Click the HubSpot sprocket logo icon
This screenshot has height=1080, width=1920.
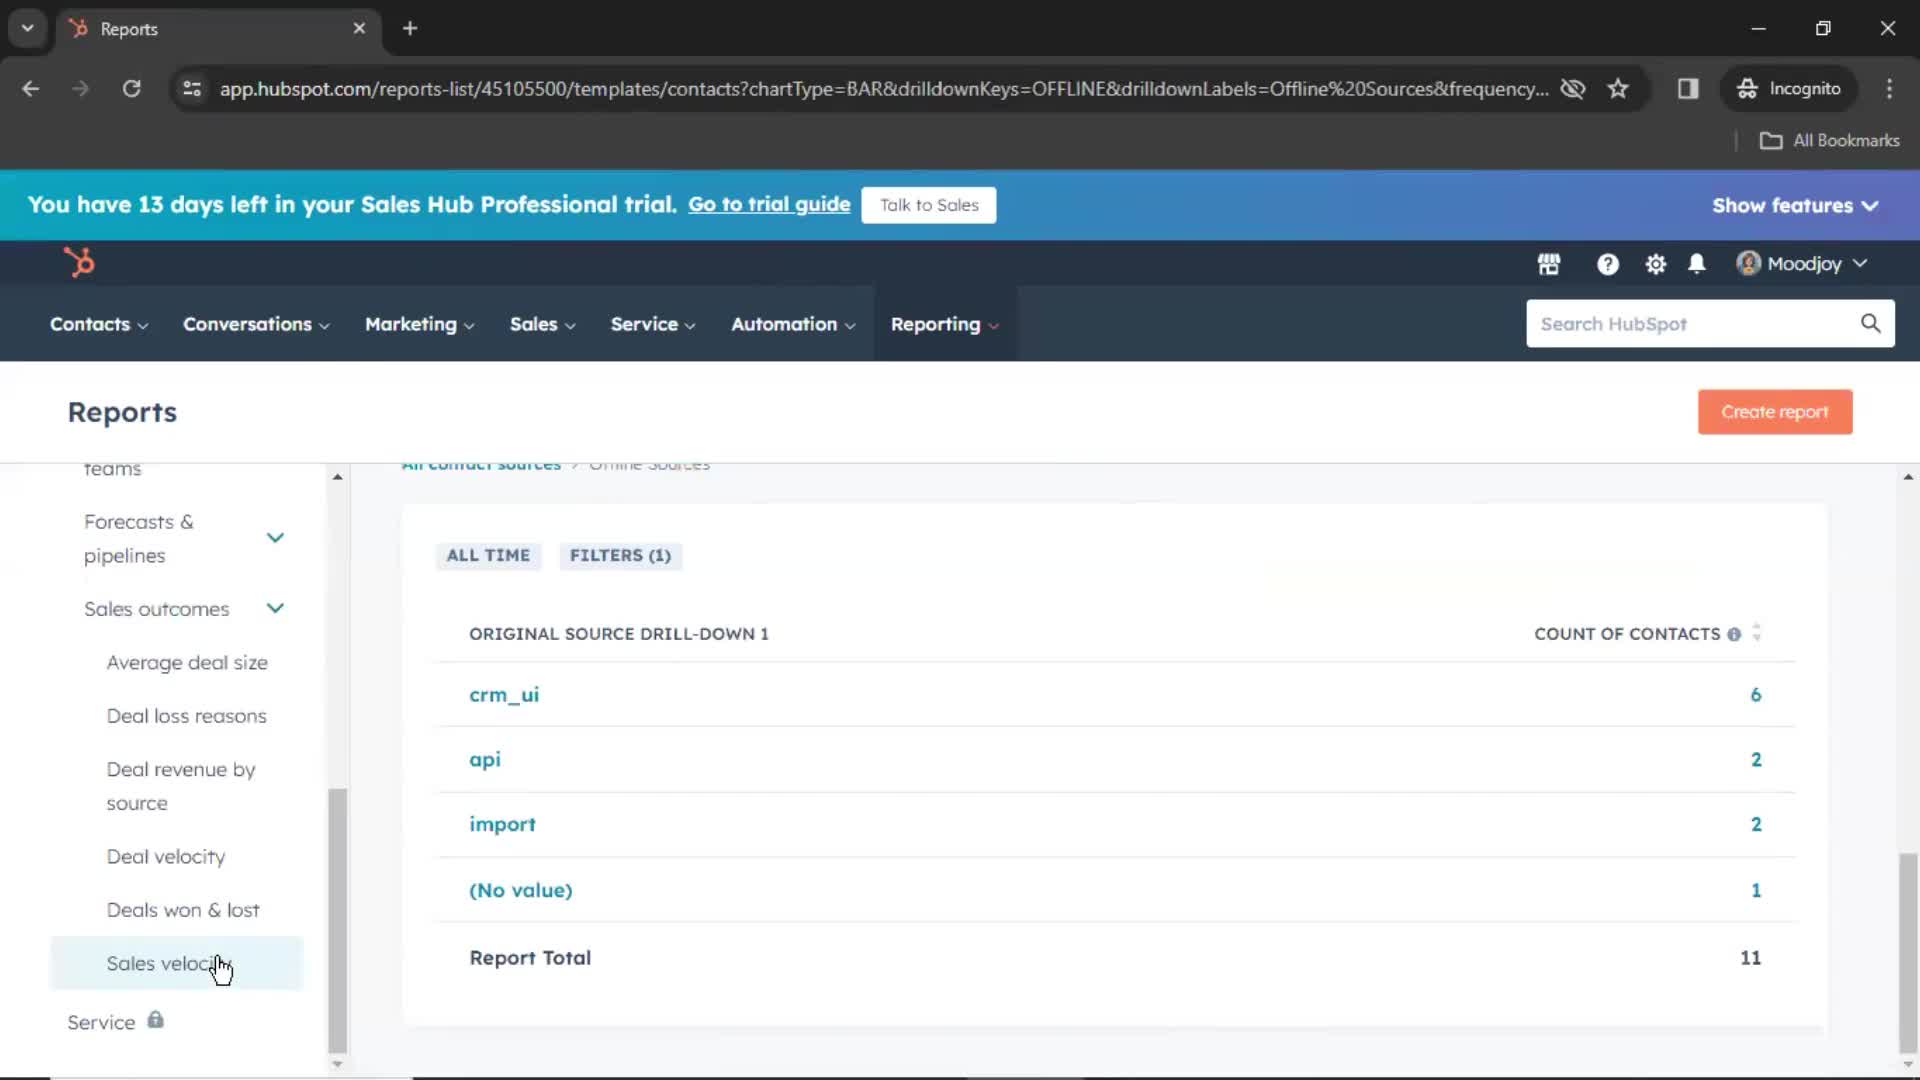(79, 262)
